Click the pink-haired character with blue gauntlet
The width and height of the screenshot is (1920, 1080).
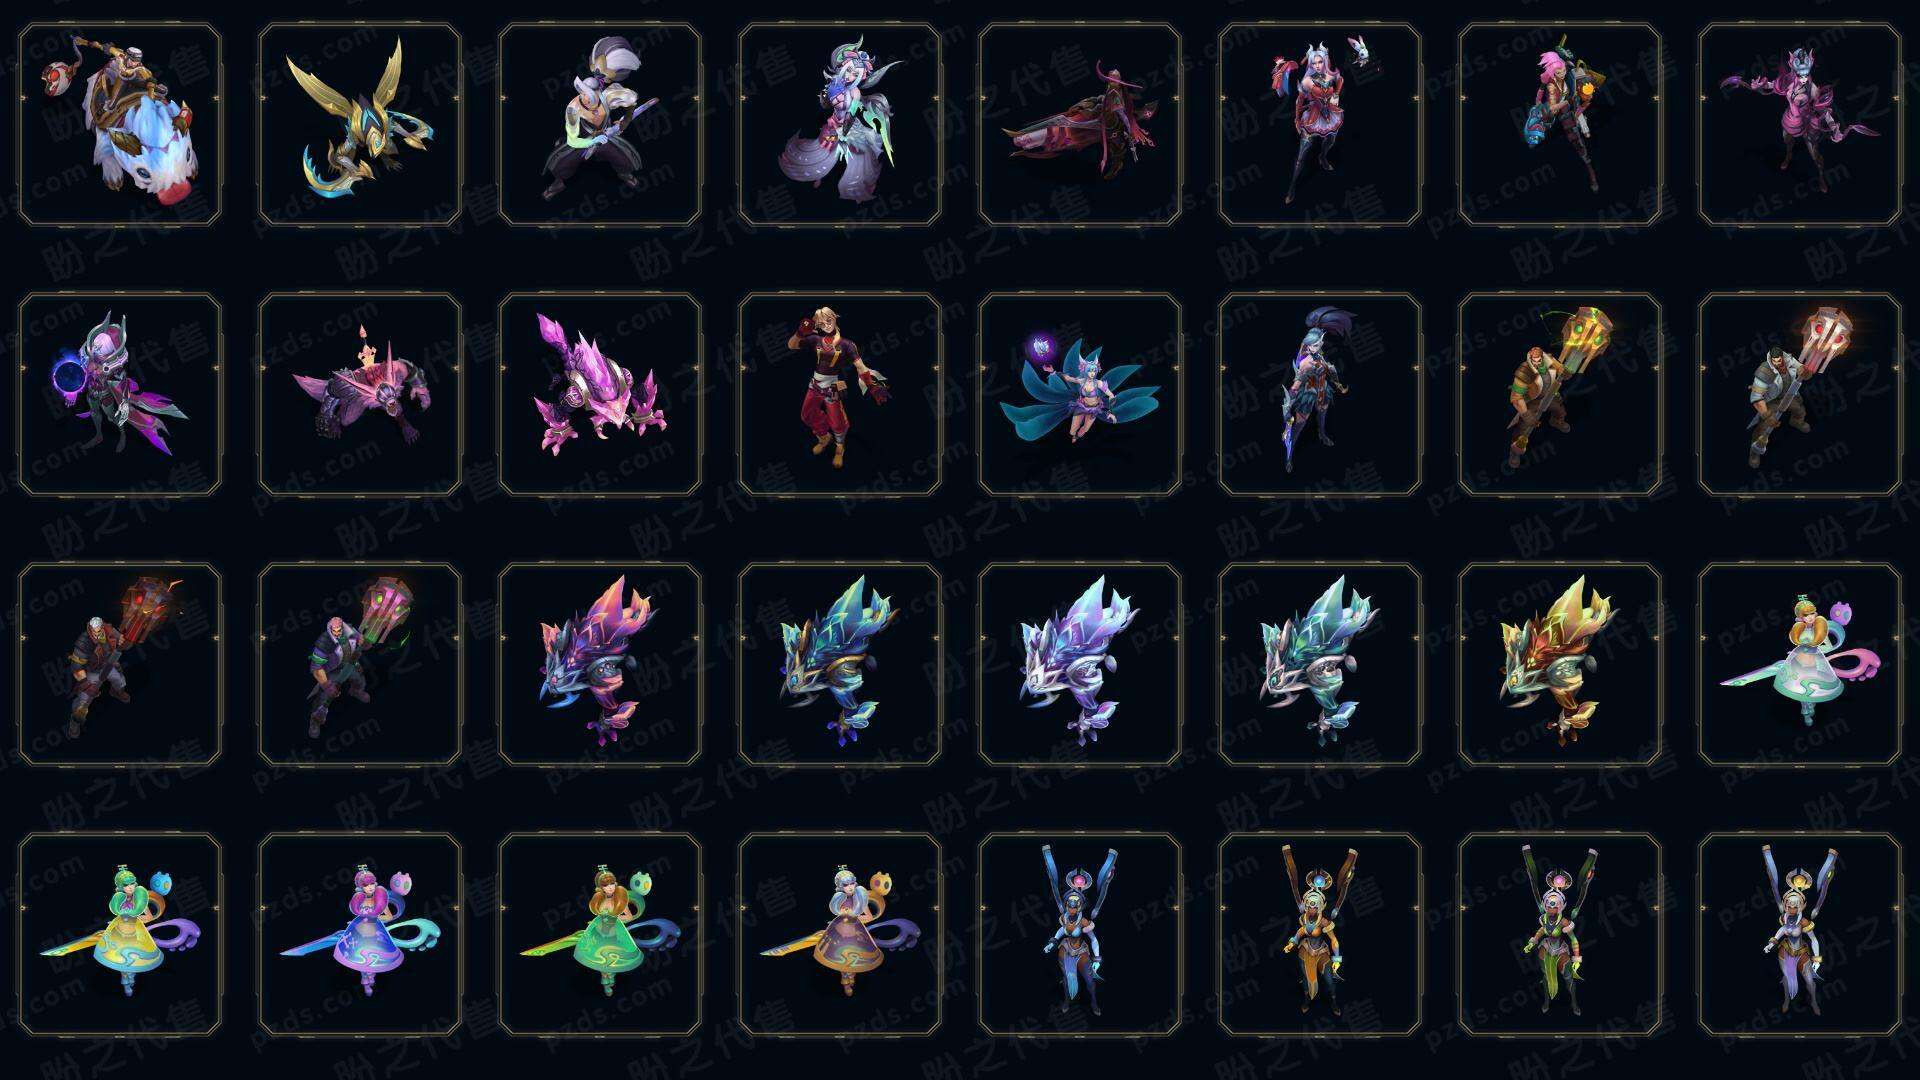pos(1560,125)
